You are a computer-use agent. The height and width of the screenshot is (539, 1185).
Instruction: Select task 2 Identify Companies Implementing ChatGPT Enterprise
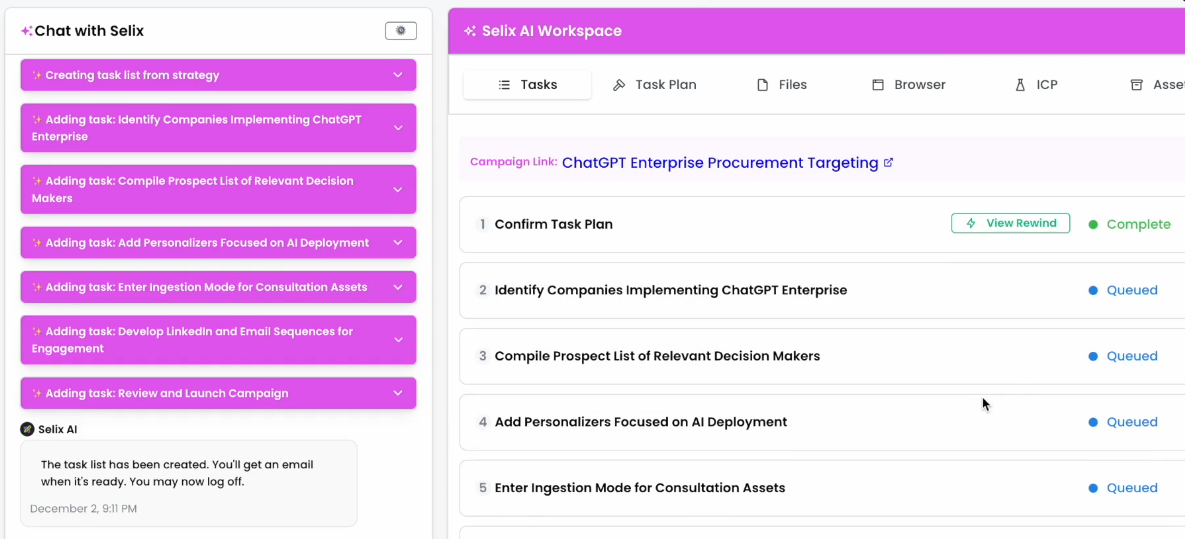[822, 290]
